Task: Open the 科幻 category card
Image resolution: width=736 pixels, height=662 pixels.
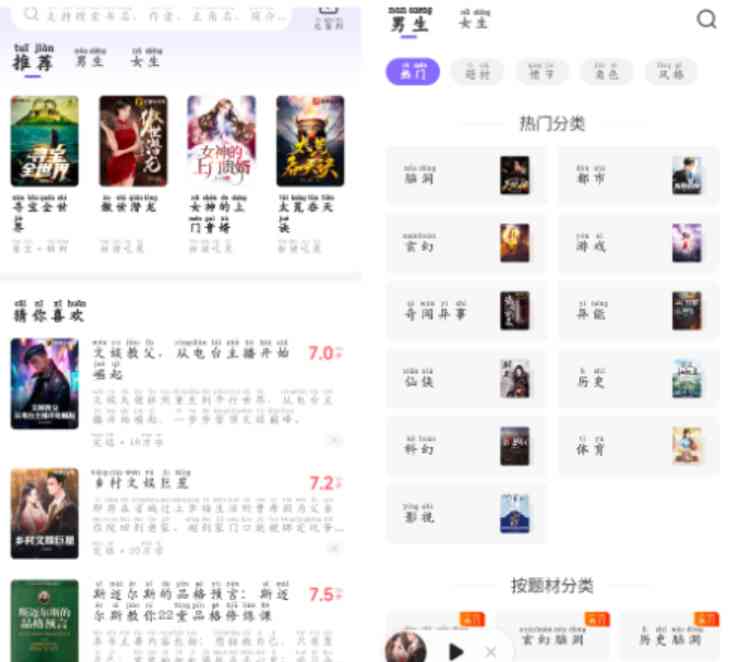Action: click(466, 446)
